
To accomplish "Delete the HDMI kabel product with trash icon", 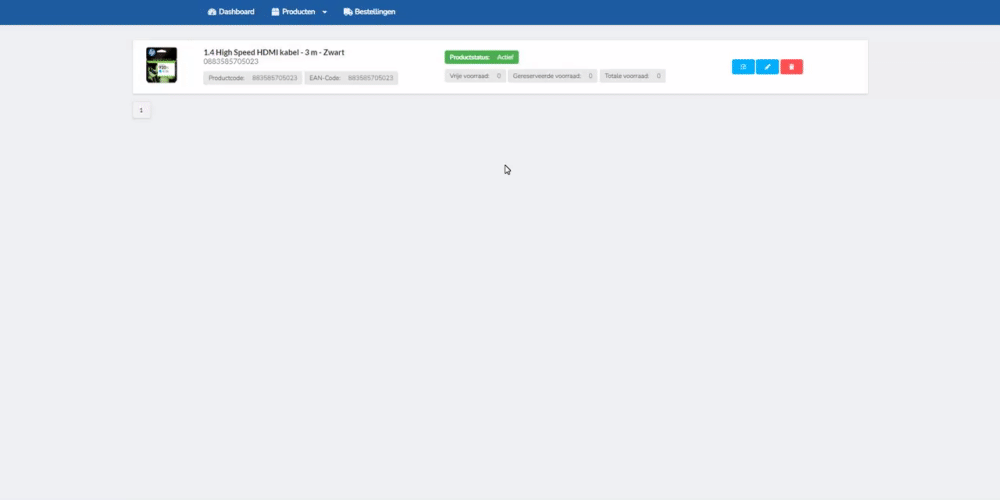I will point(791,67).
